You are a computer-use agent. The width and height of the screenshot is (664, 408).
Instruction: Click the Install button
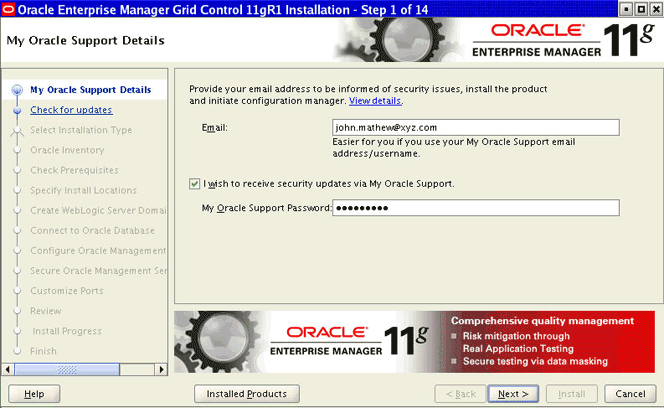tap(572, 394)
